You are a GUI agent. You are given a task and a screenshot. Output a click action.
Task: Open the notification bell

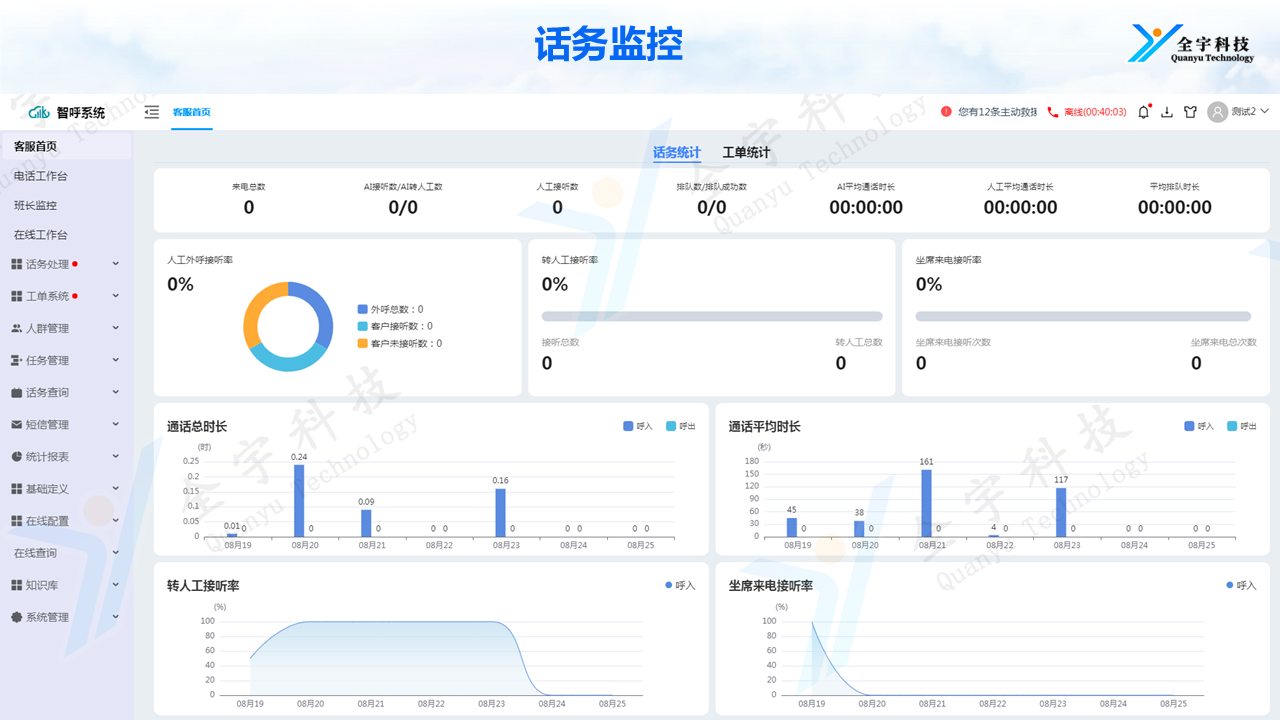(1144, 112)
